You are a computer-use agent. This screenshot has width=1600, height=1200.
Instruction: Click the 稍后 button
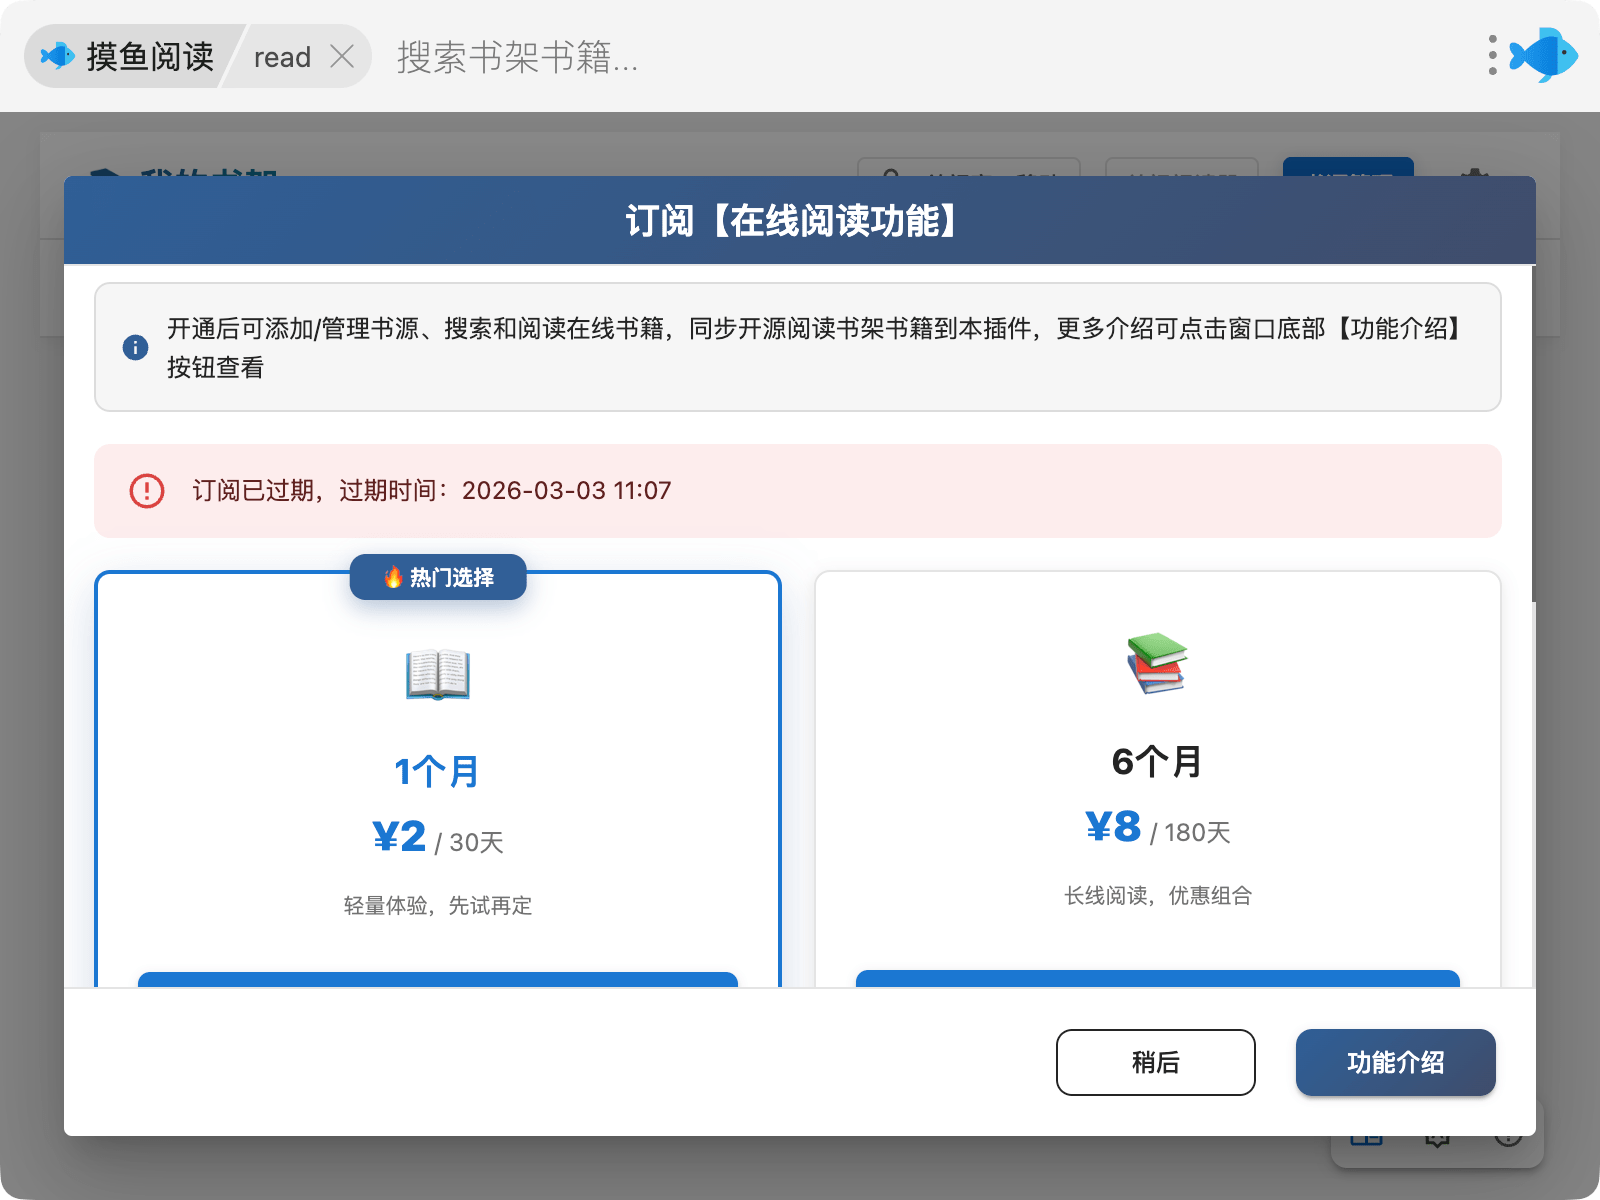click(x=1156, y=1062)
